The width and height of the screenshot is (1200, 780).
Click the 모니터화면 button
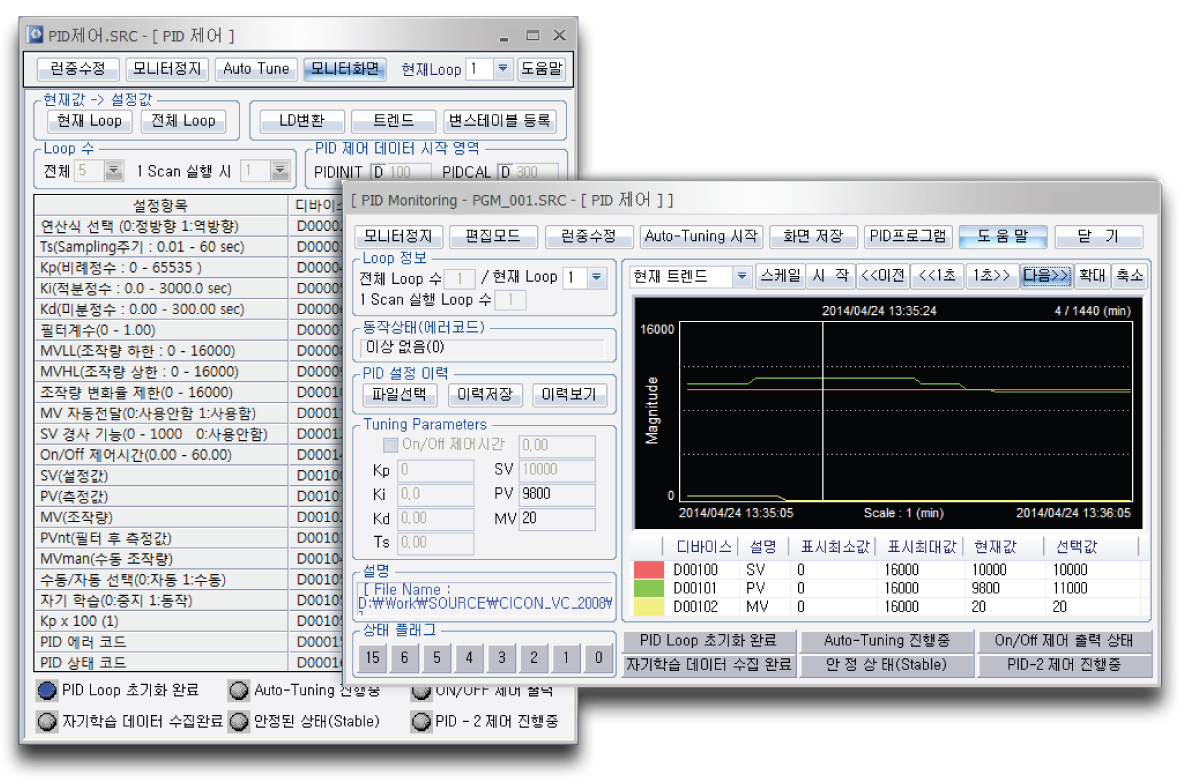pyautogui.click(x=344, y=69)
